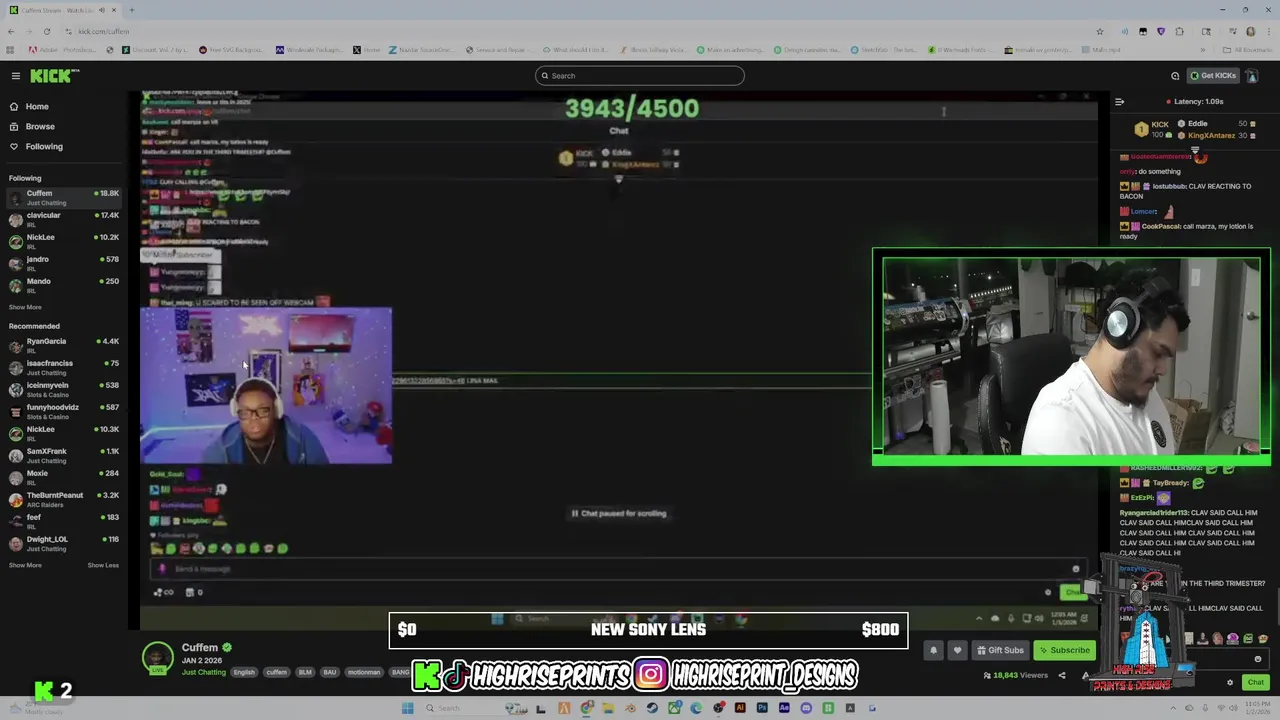Open clavicular channel in the Following list

64,219
